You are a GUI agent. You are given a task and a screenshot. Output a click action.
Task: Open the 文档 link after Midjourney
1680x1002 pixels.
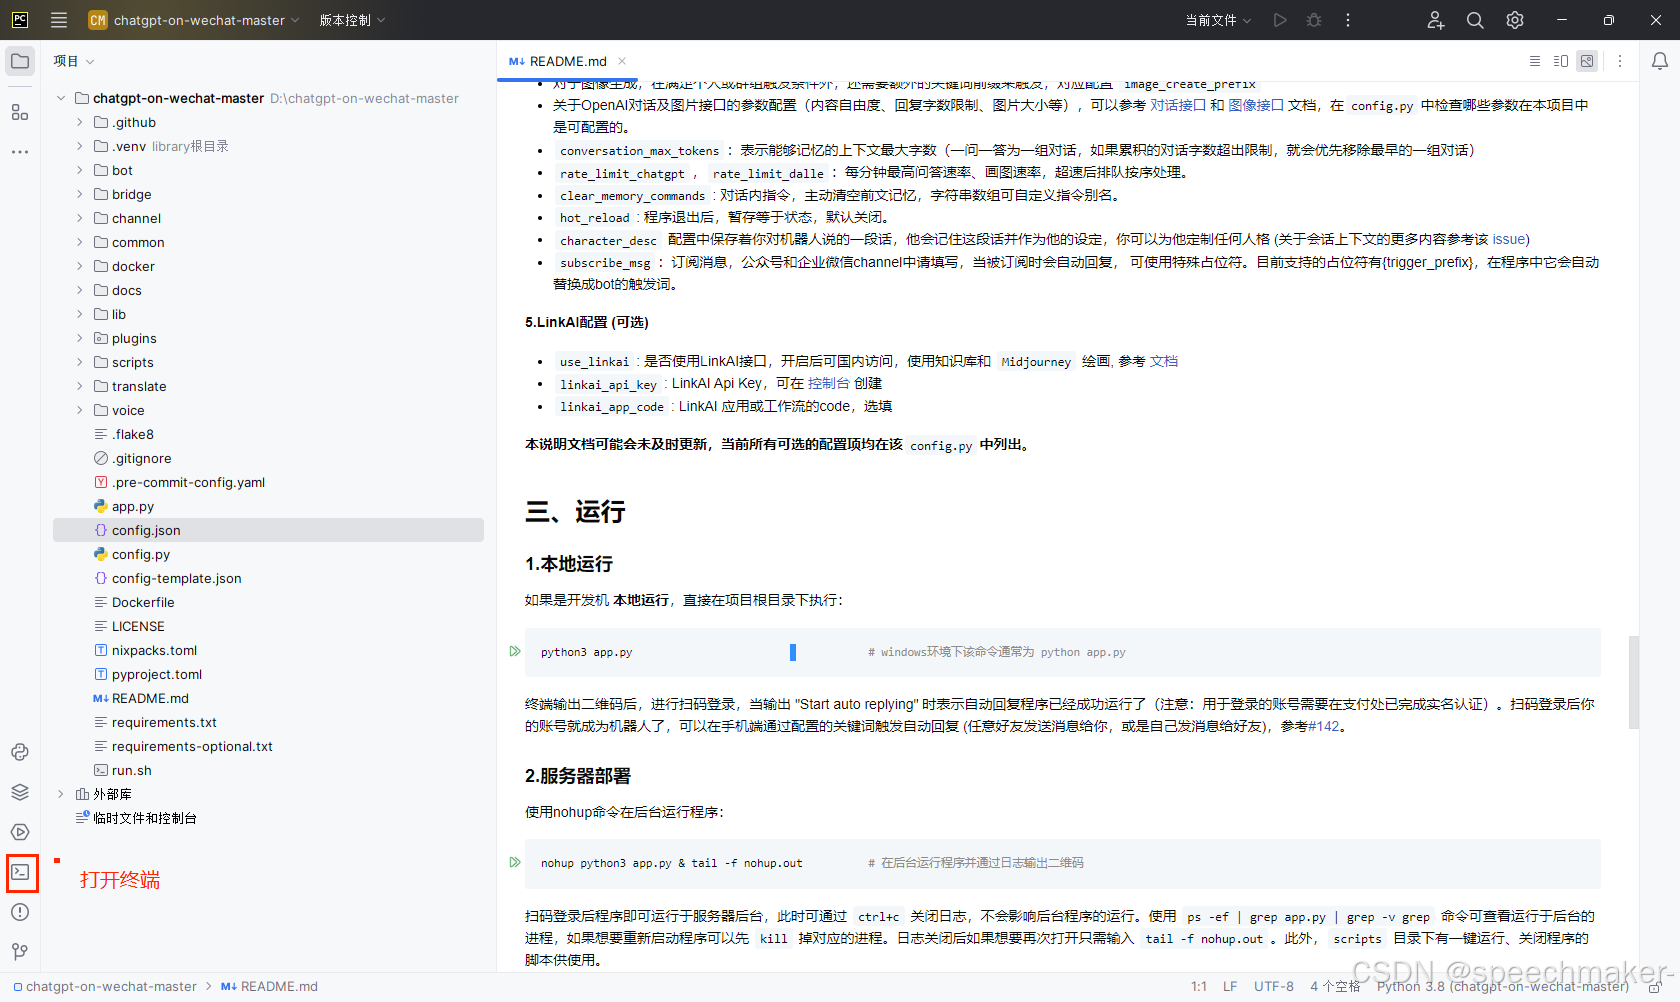[x=1163, y=361]
